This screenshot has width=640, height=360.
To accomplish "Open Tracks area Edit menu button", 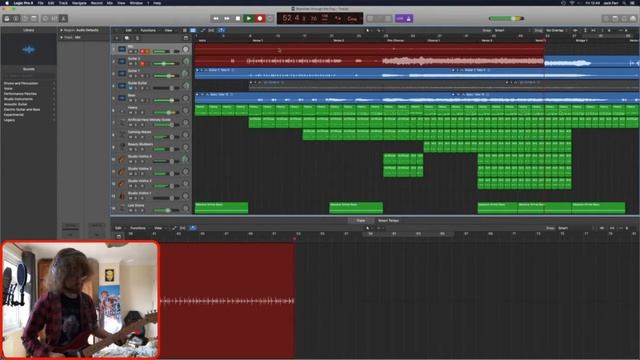I will [130, 30].
